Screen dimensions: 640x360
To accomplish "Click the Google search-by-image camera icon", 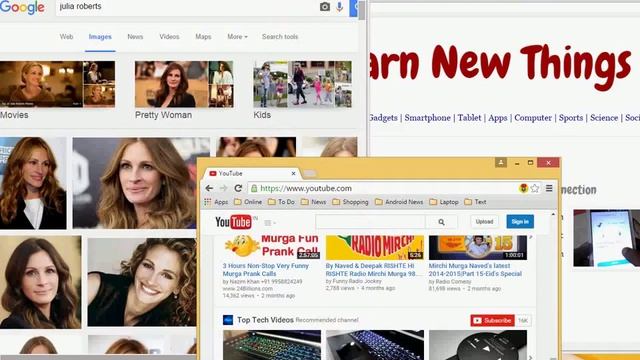I will tap(324, 7).
